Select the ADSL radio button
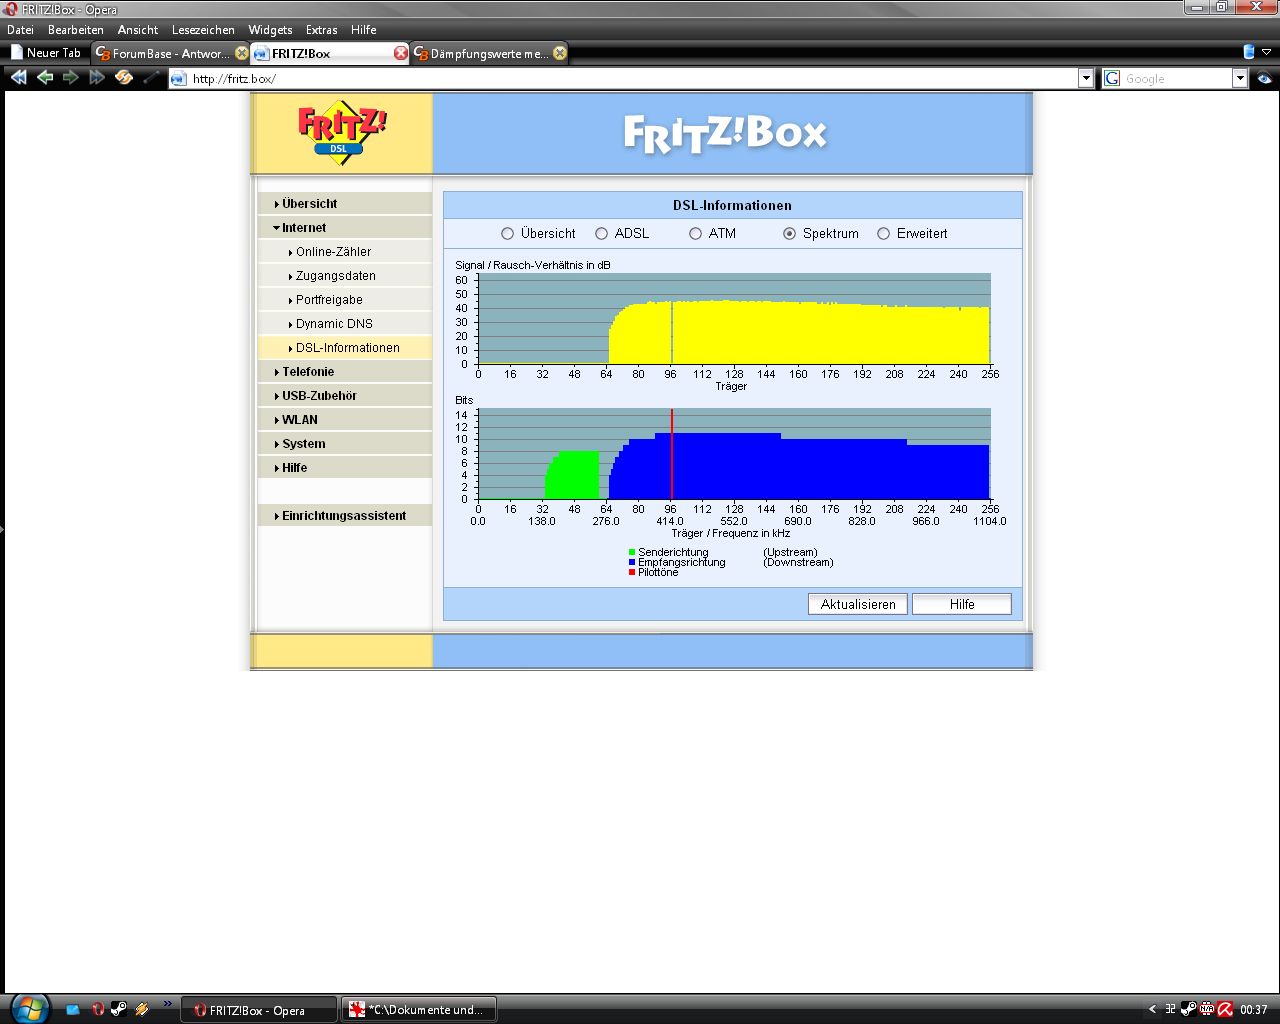Image resolution: width=1280 pixels, height=1024 pixels. click(601, 233)
